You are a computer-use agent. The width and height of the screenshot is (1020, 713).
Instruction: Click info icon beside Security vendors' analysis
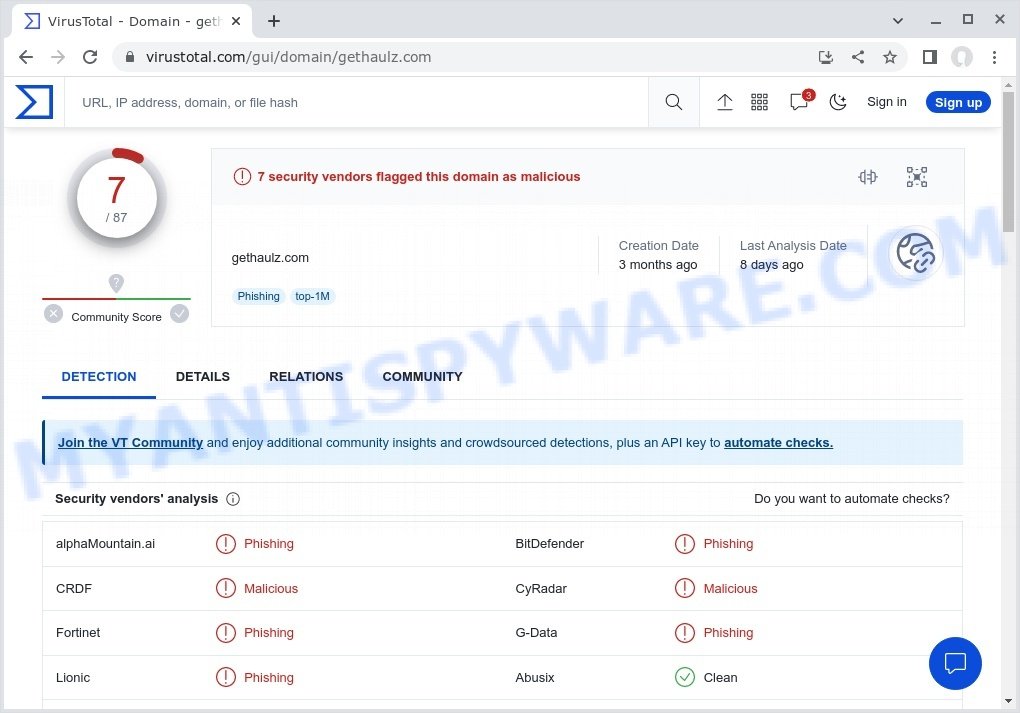pos(233,499)
